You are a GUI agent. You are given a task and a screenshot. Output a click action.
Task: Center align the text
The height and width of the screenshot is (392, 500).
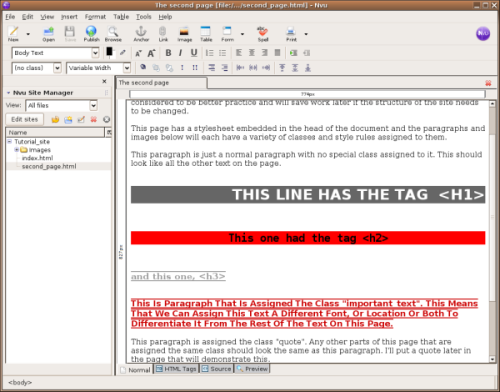252,53
